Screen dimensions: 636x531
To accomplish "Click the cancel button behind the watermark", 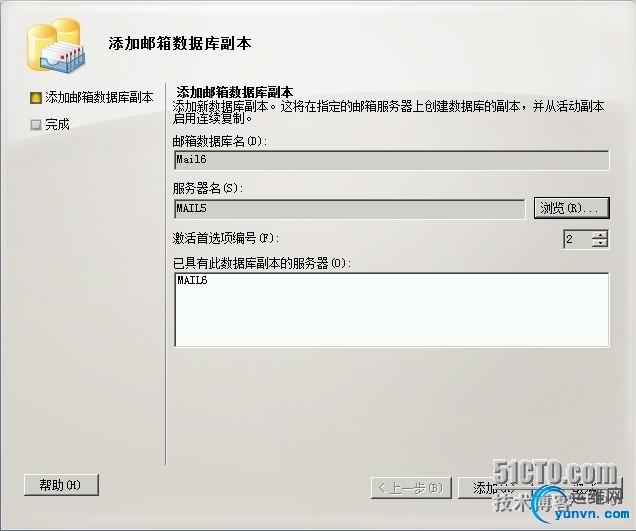I will 578,488.
